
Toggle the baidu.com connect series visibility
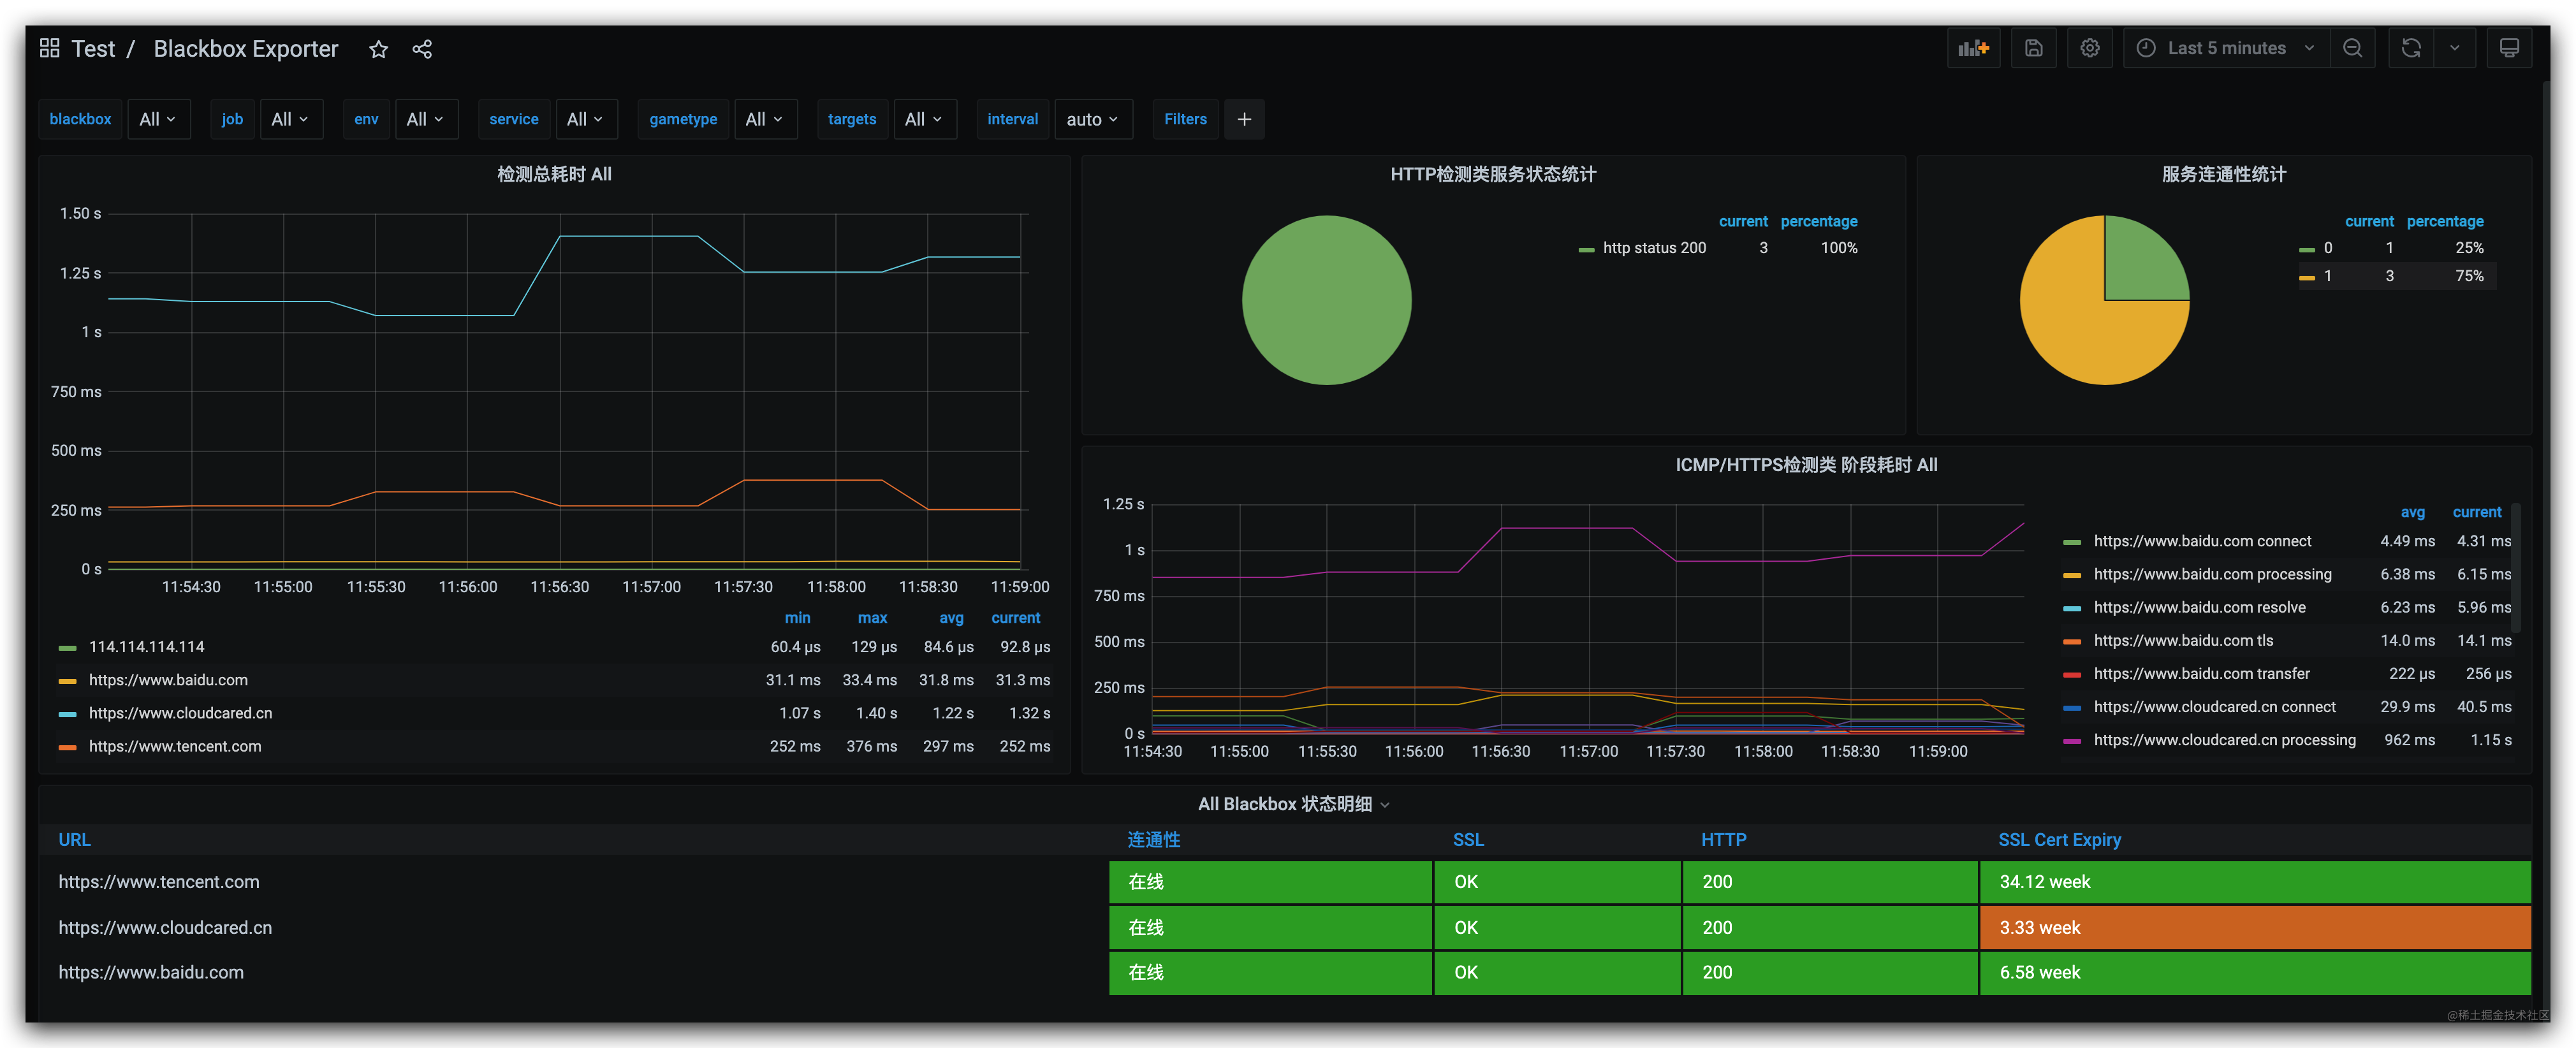(2203, 541)
